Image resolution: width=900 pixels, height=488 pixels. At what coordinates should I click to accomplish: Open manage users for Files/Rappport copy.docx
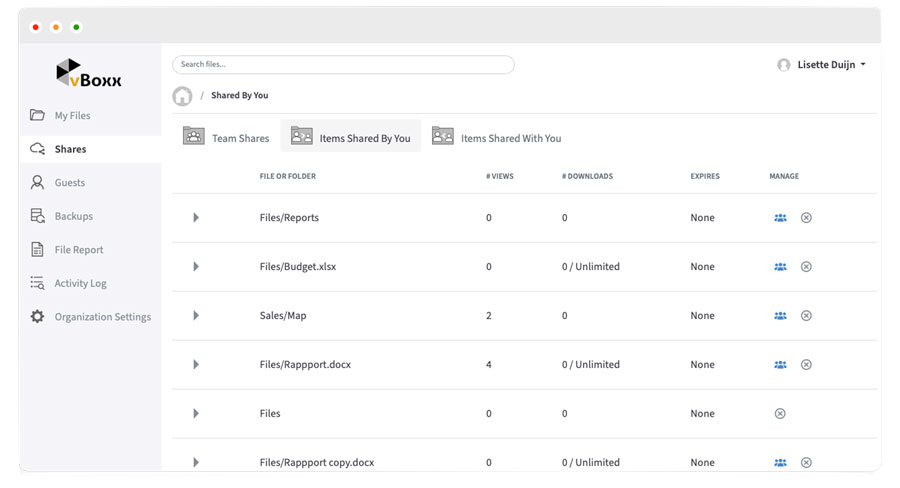click(x=780, y=463)
